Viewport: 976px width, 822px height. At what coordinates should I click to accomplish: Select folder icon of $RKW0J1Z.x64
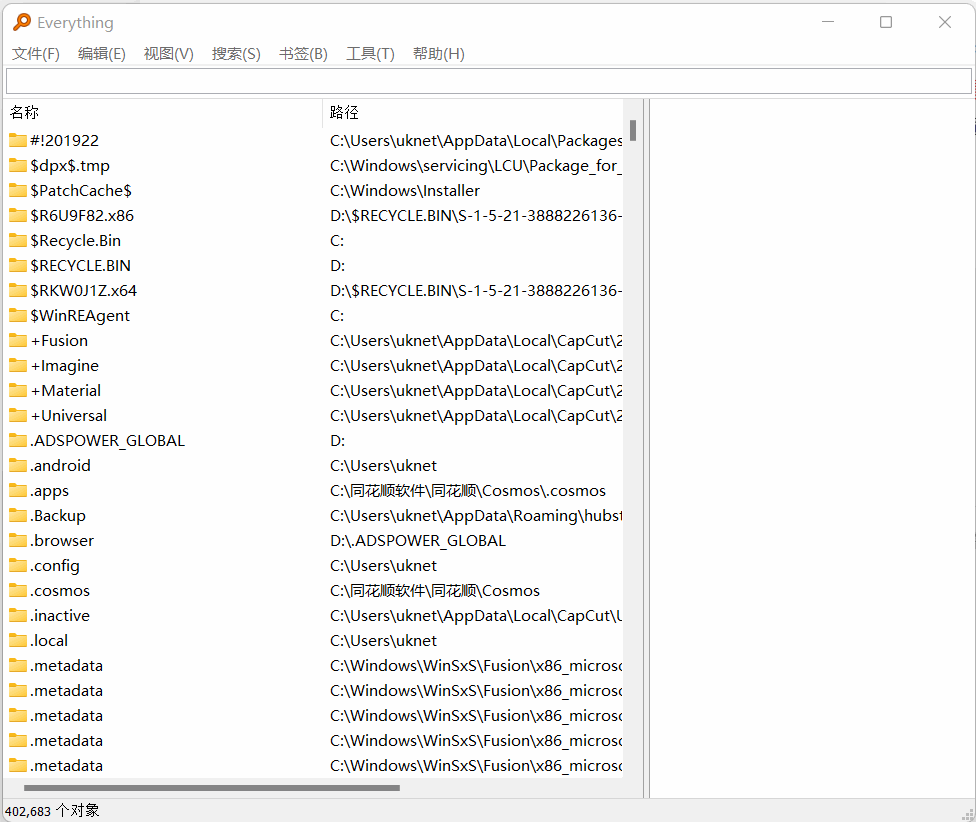[x=18, y=291]
